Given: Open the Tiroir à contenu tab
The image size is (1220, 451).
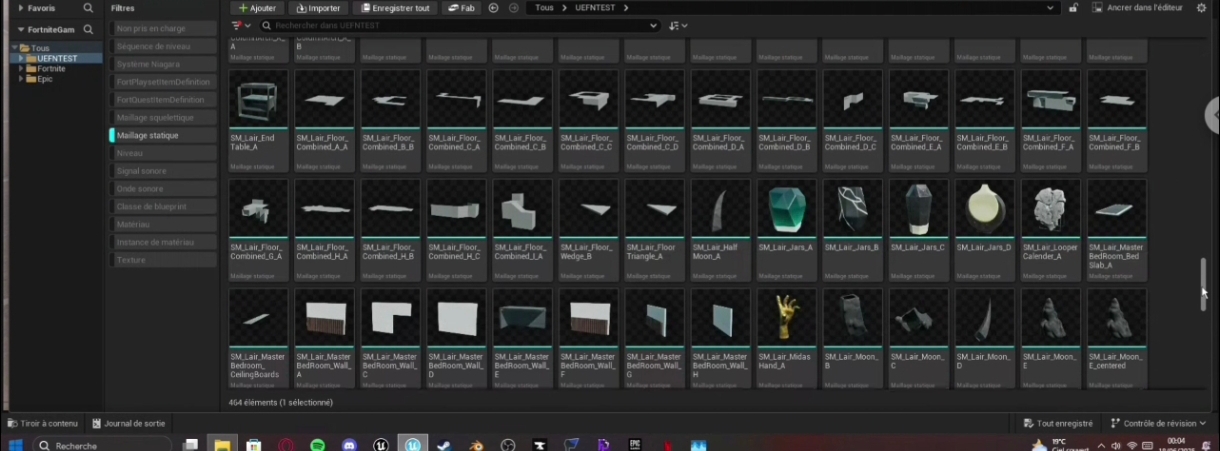Looking at the screenshot, I should (42, 423).
